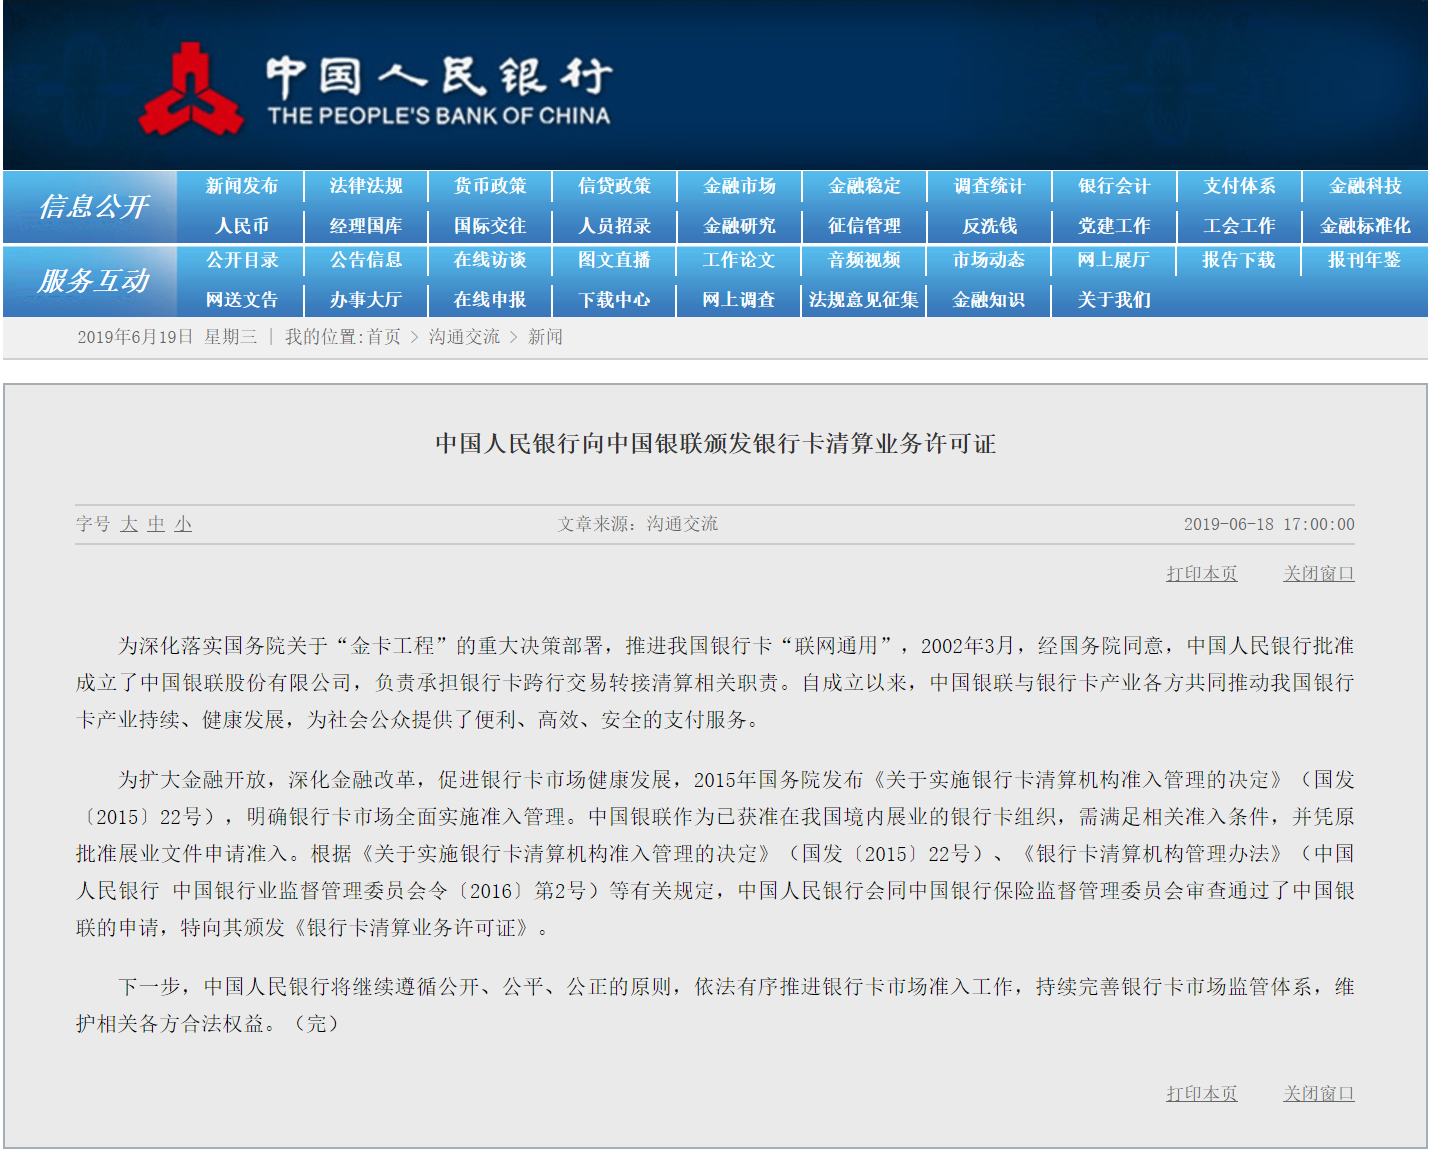
Task: Select 金融科技 in the navigation bar
Action: [1365, 186]
